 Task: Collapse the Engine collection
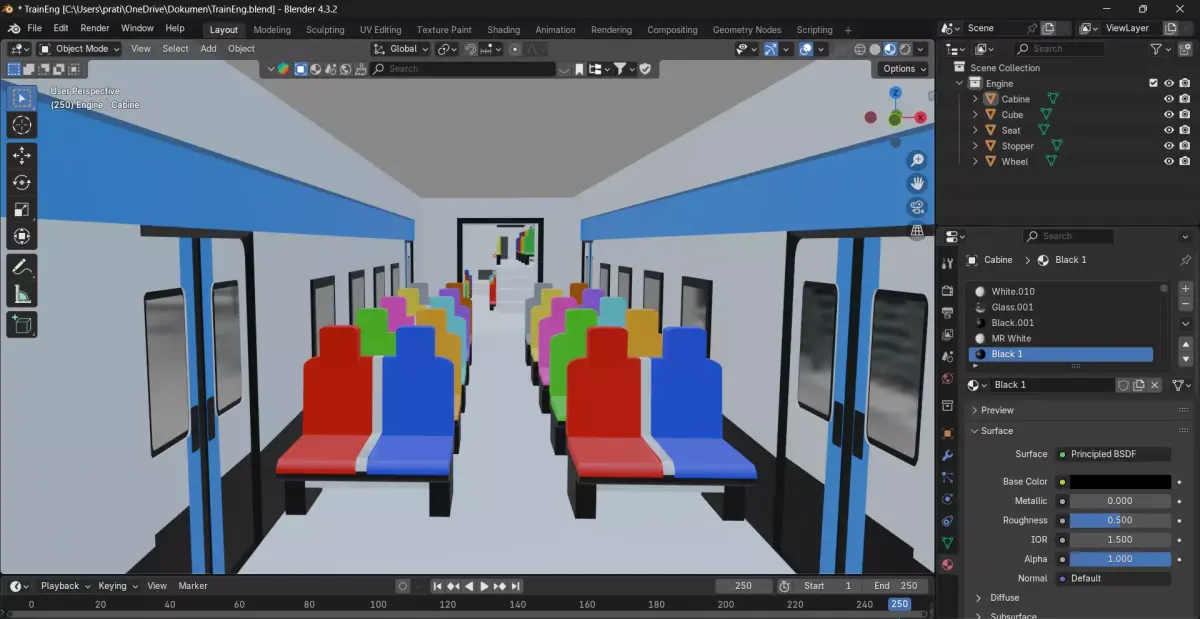point(960,84)
